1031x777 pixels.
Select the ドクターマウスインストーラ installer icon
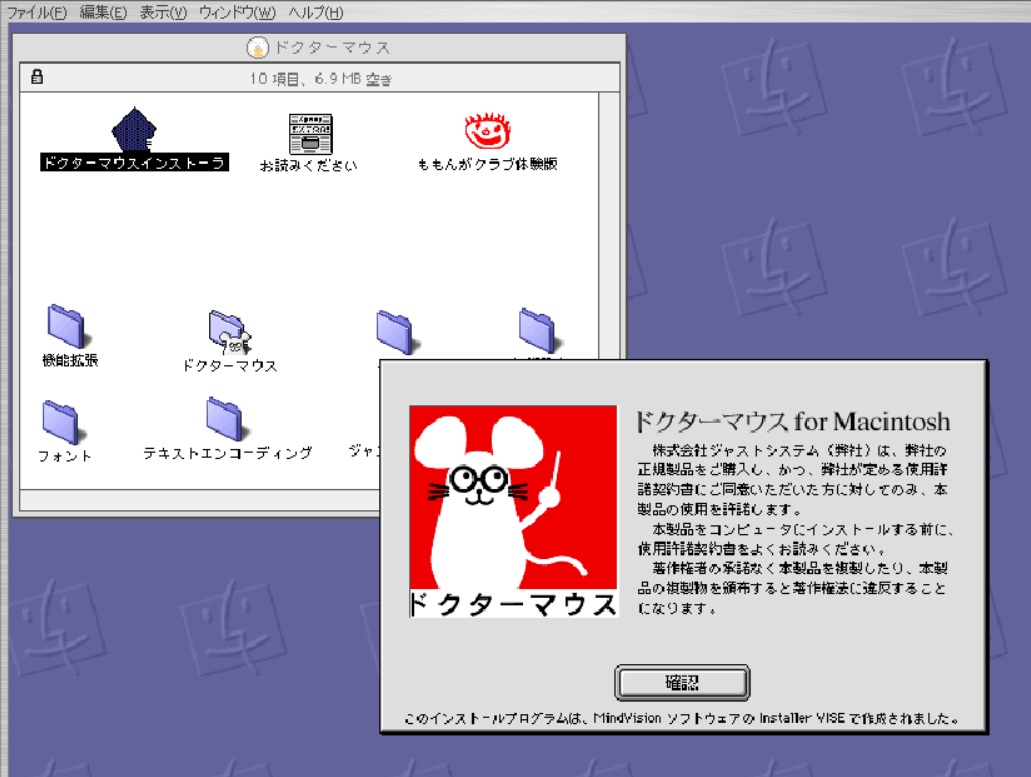134,129
